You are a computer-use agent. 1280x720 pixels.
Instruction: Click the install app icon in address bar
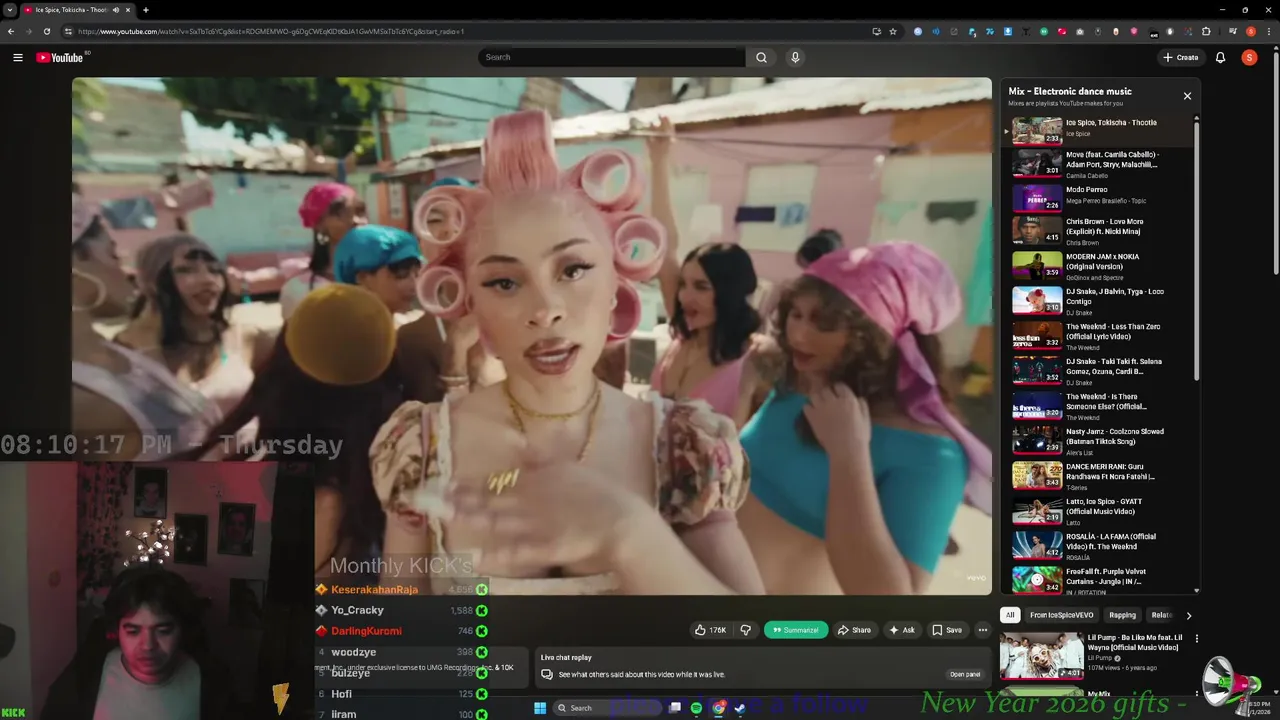(876, 31)
